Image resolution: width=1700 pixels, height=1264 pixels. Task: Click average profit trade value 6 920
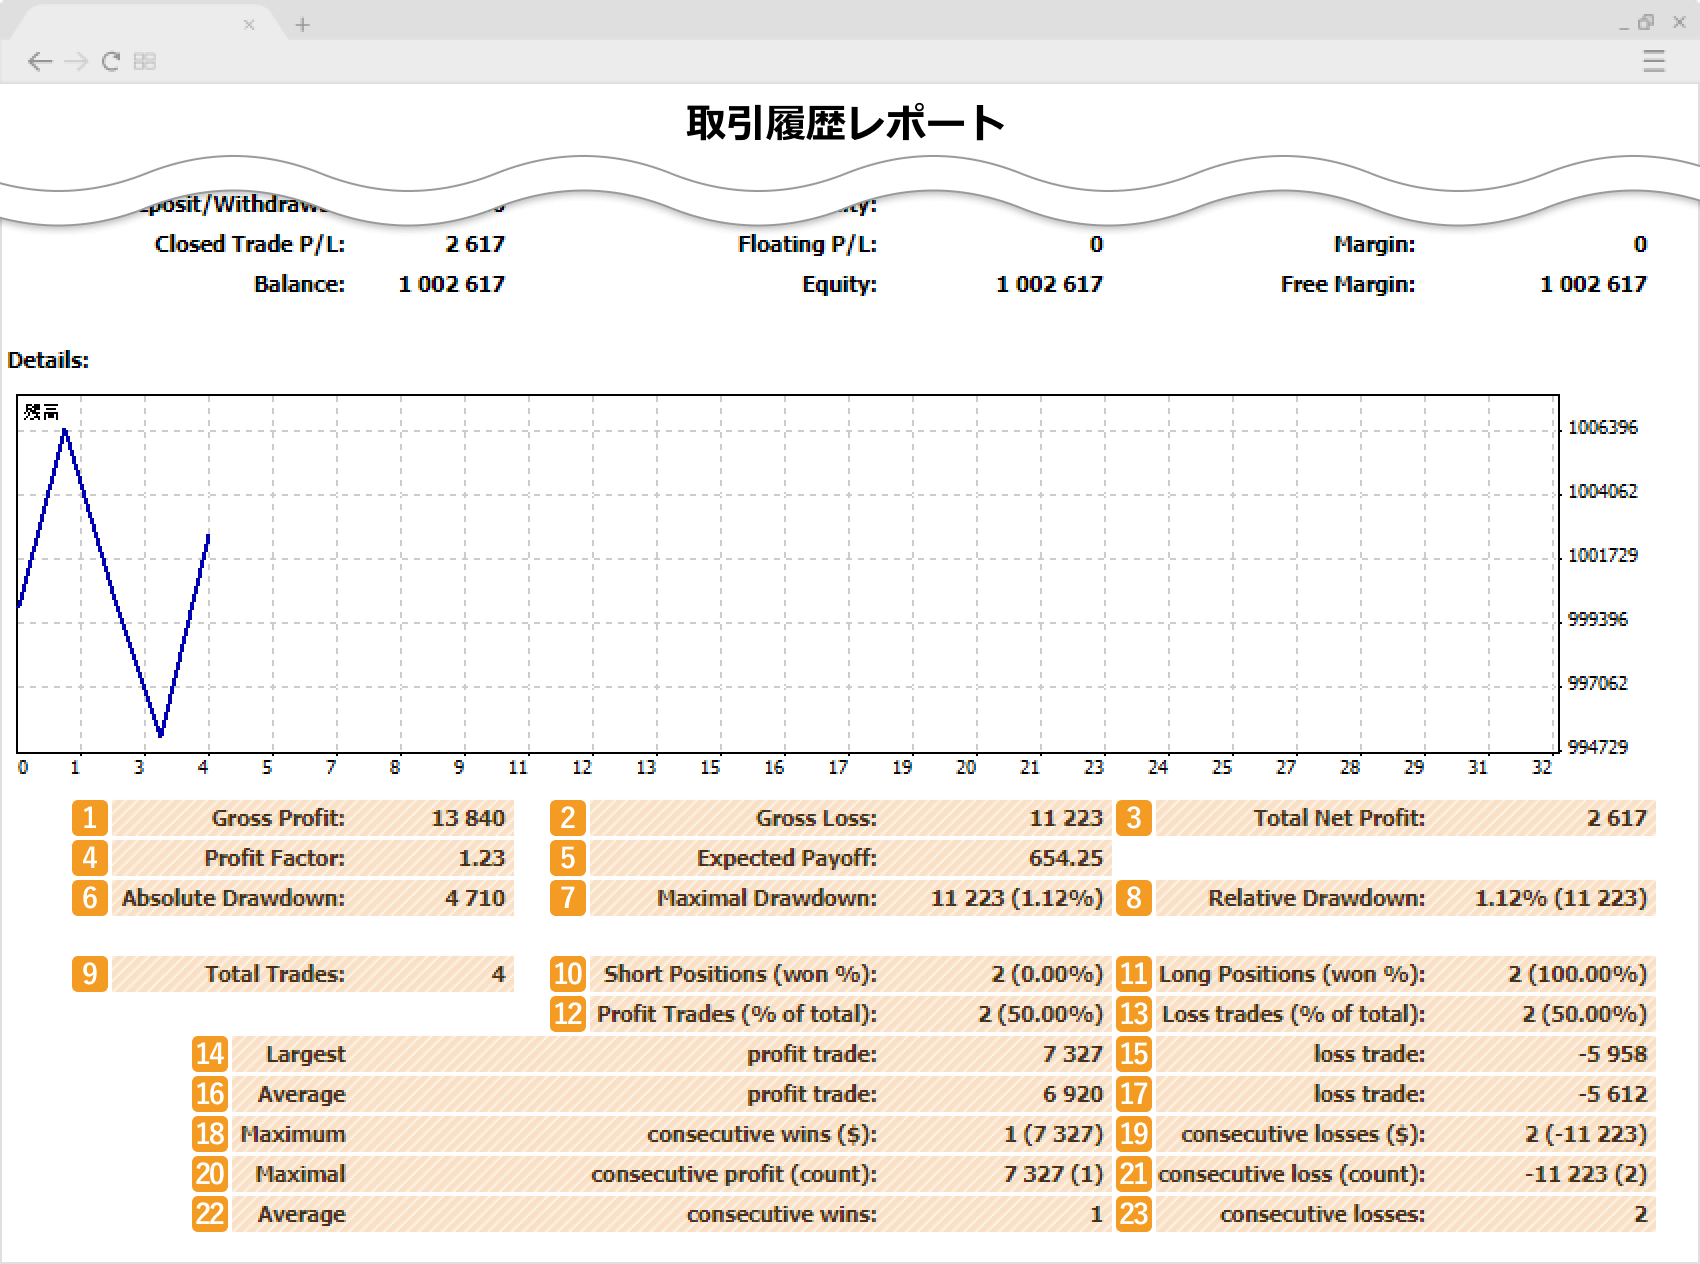click(x=1073, y=1094)
